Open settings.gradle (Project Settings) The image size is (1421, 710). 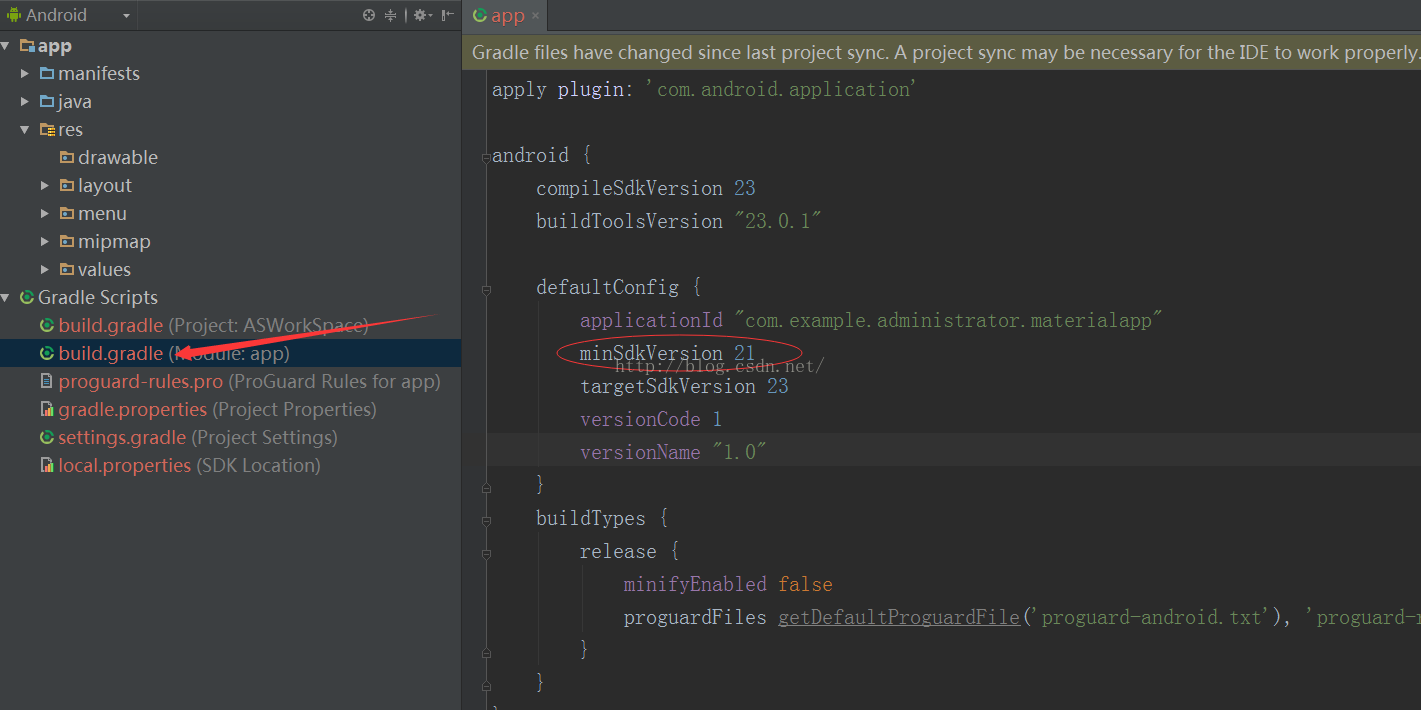click(198, 438)
